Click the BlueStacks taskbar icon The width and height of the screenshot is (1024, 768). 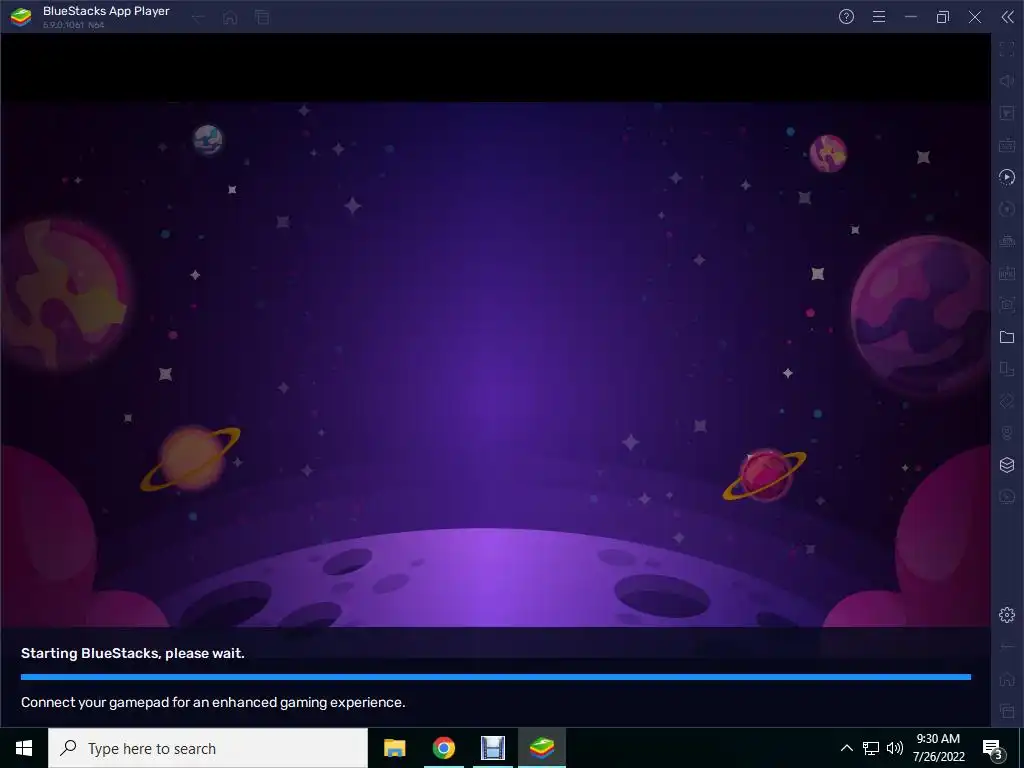(x=541, y=748)
